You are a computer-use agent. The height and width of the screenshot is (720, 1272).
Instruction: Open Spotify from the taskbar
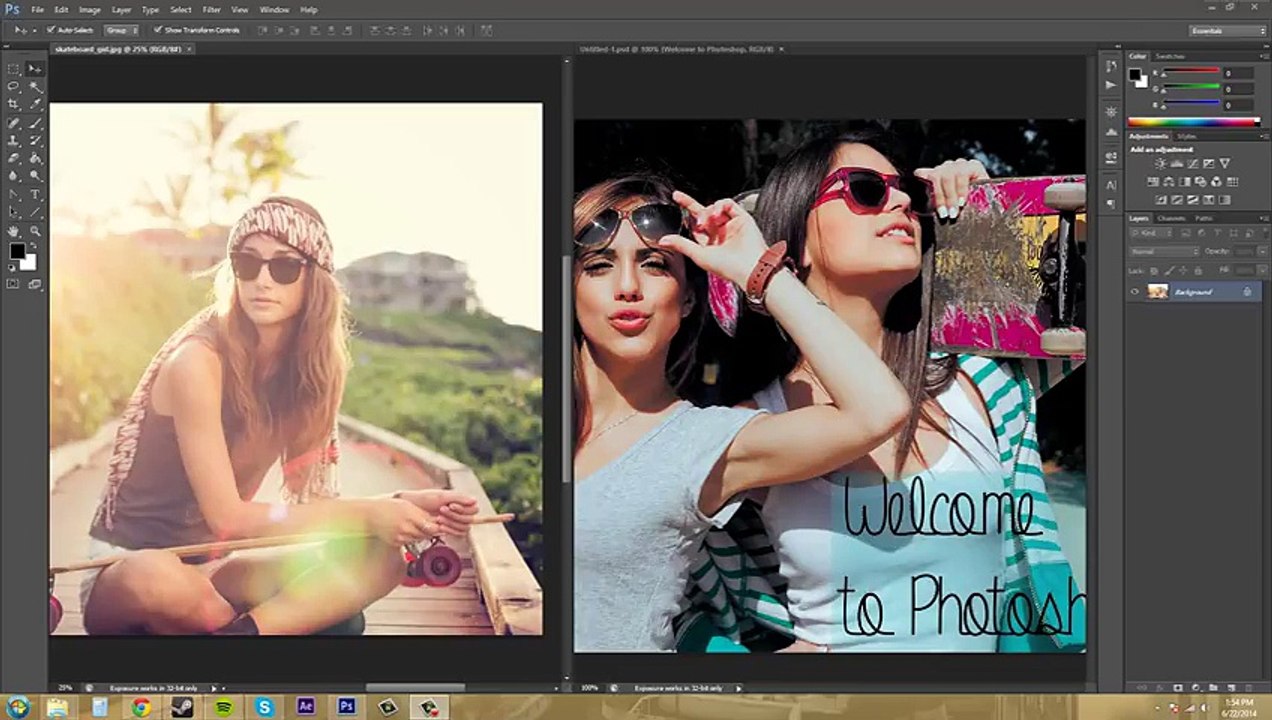(223, 707)
